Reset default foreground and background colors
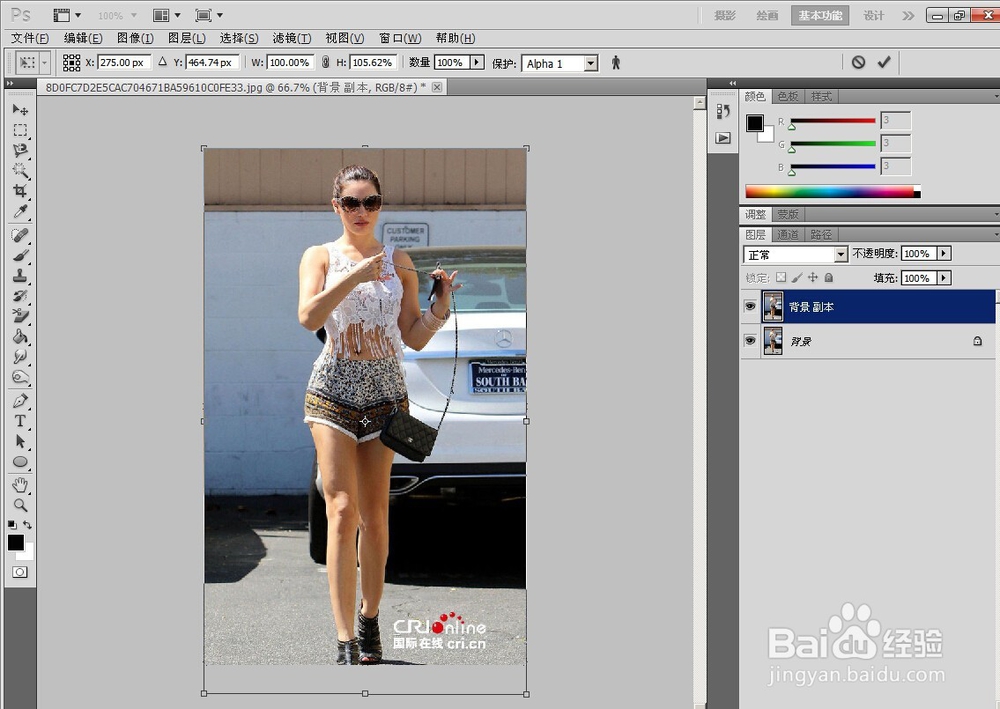Viewport: 1000px width, 709px height. coord(11,525)
